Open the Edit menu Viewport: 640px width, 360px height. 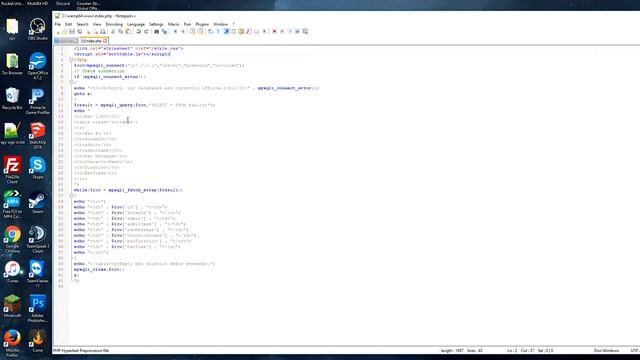[x=69, y=24]
